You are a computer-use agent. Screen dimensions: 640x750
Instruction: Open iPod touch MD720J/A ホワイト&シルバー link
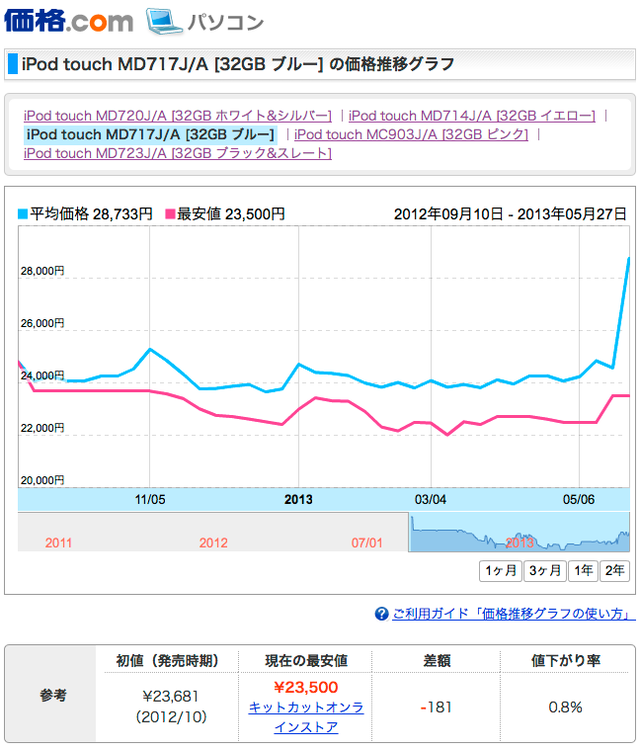(x=177, y=116)
